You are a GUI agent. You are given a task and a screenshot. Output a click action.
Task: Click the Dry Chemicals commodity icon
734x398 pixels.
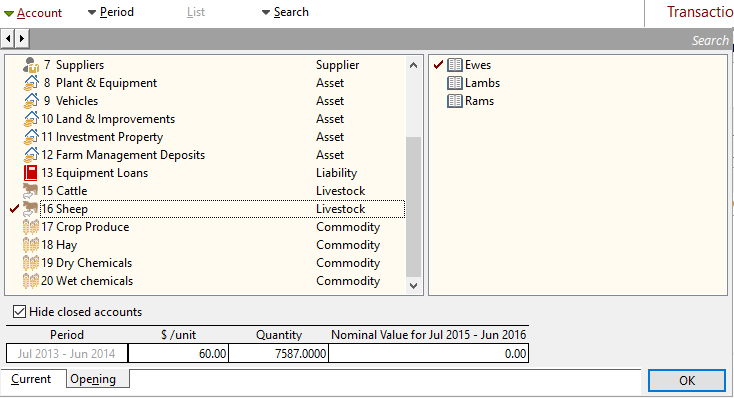tap(31, 263)
